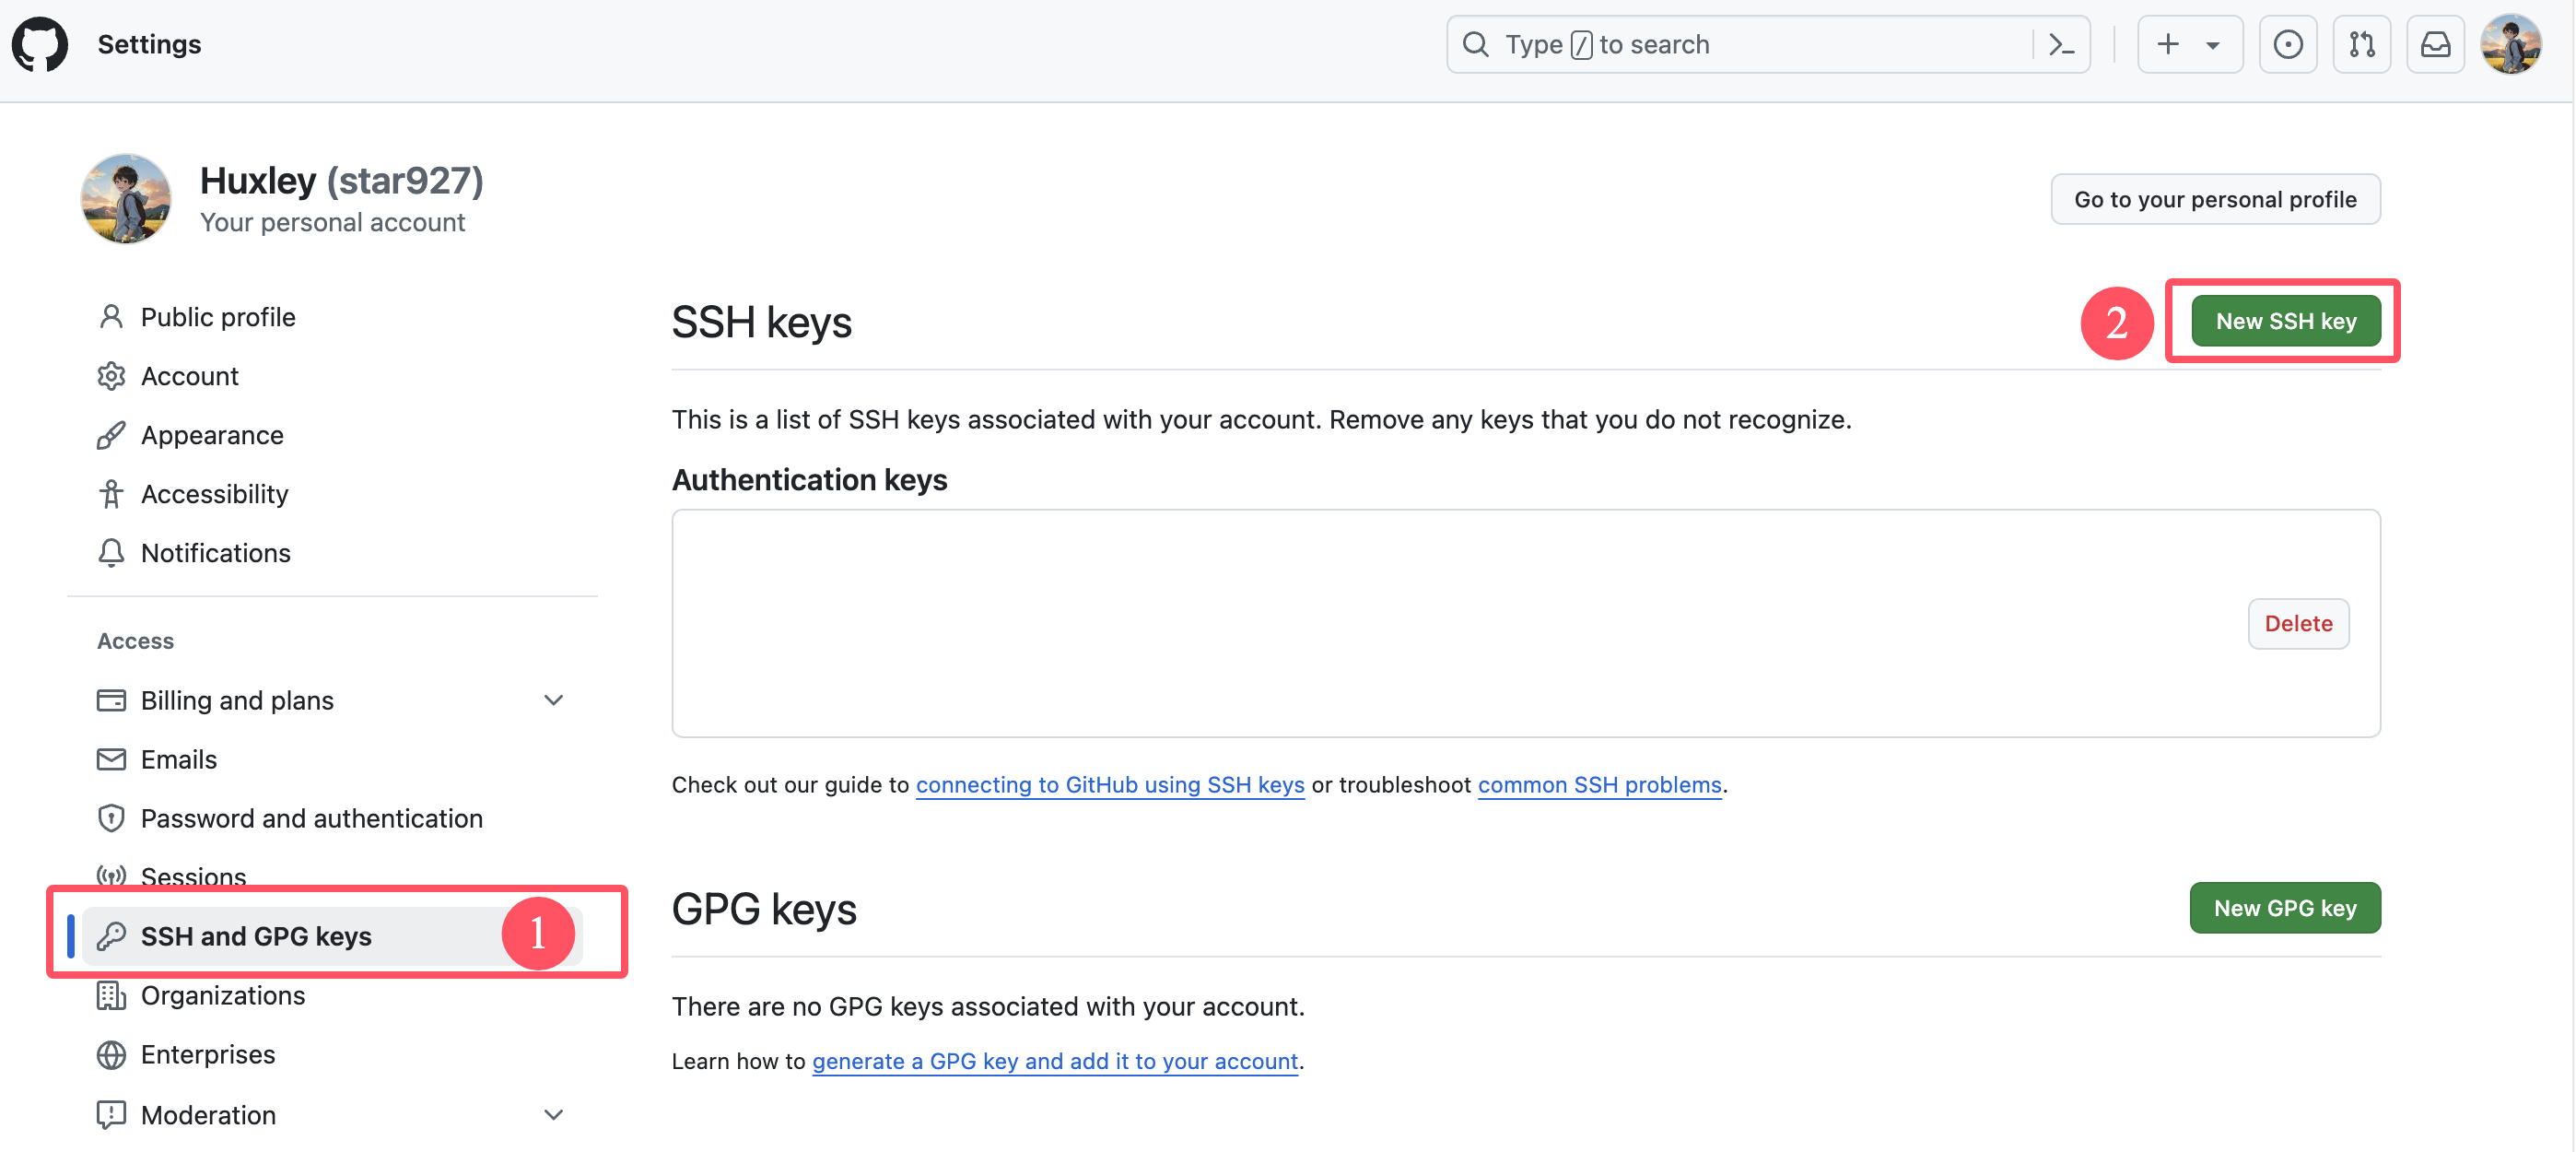Screen dimensions: 2576x1152
Task: Click the SSH key icon in sidebar
Action: tap(111, 936)
